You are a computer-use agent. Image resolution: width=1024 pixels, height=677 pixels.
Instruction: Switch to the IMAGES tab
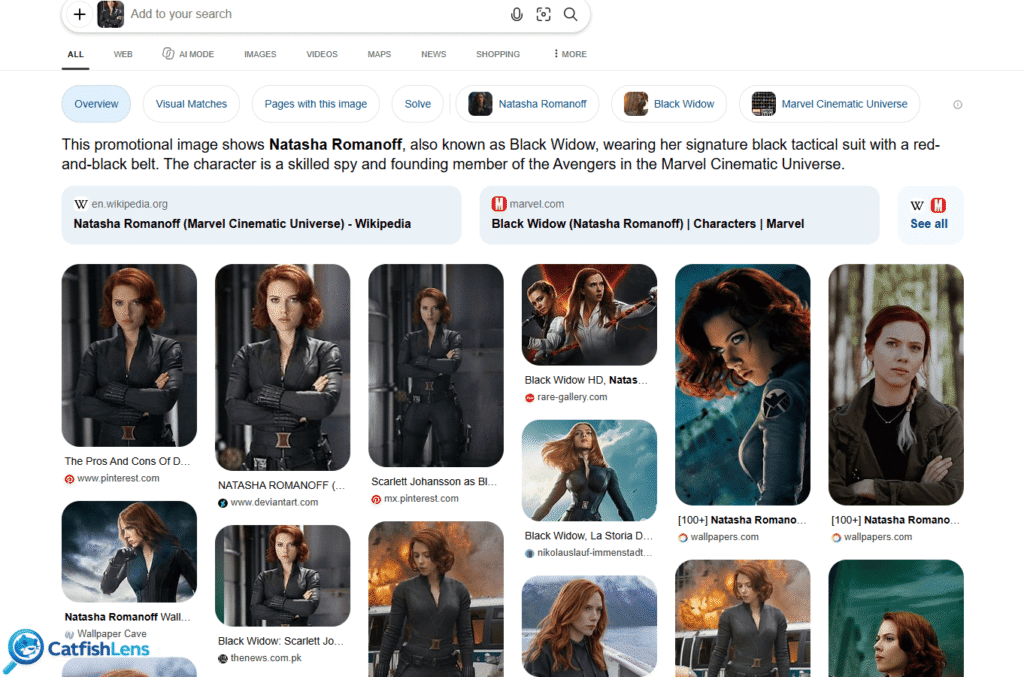click(x=260, y=54)
